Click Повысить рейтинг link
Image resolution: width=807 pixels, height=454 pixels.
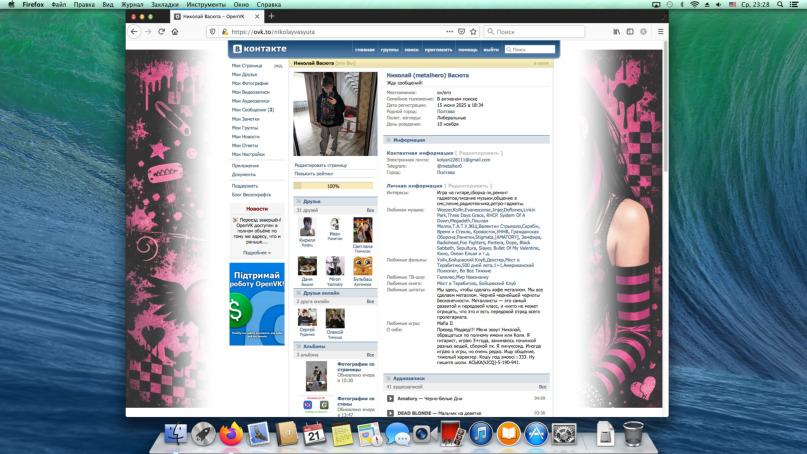tap(314, 174)
